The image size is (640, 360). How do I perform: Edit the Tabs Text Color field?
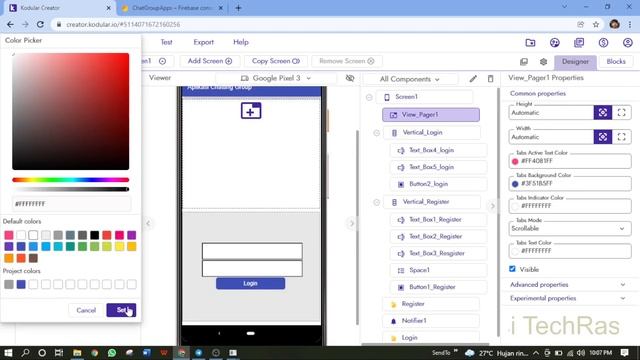tap(570, 251)
